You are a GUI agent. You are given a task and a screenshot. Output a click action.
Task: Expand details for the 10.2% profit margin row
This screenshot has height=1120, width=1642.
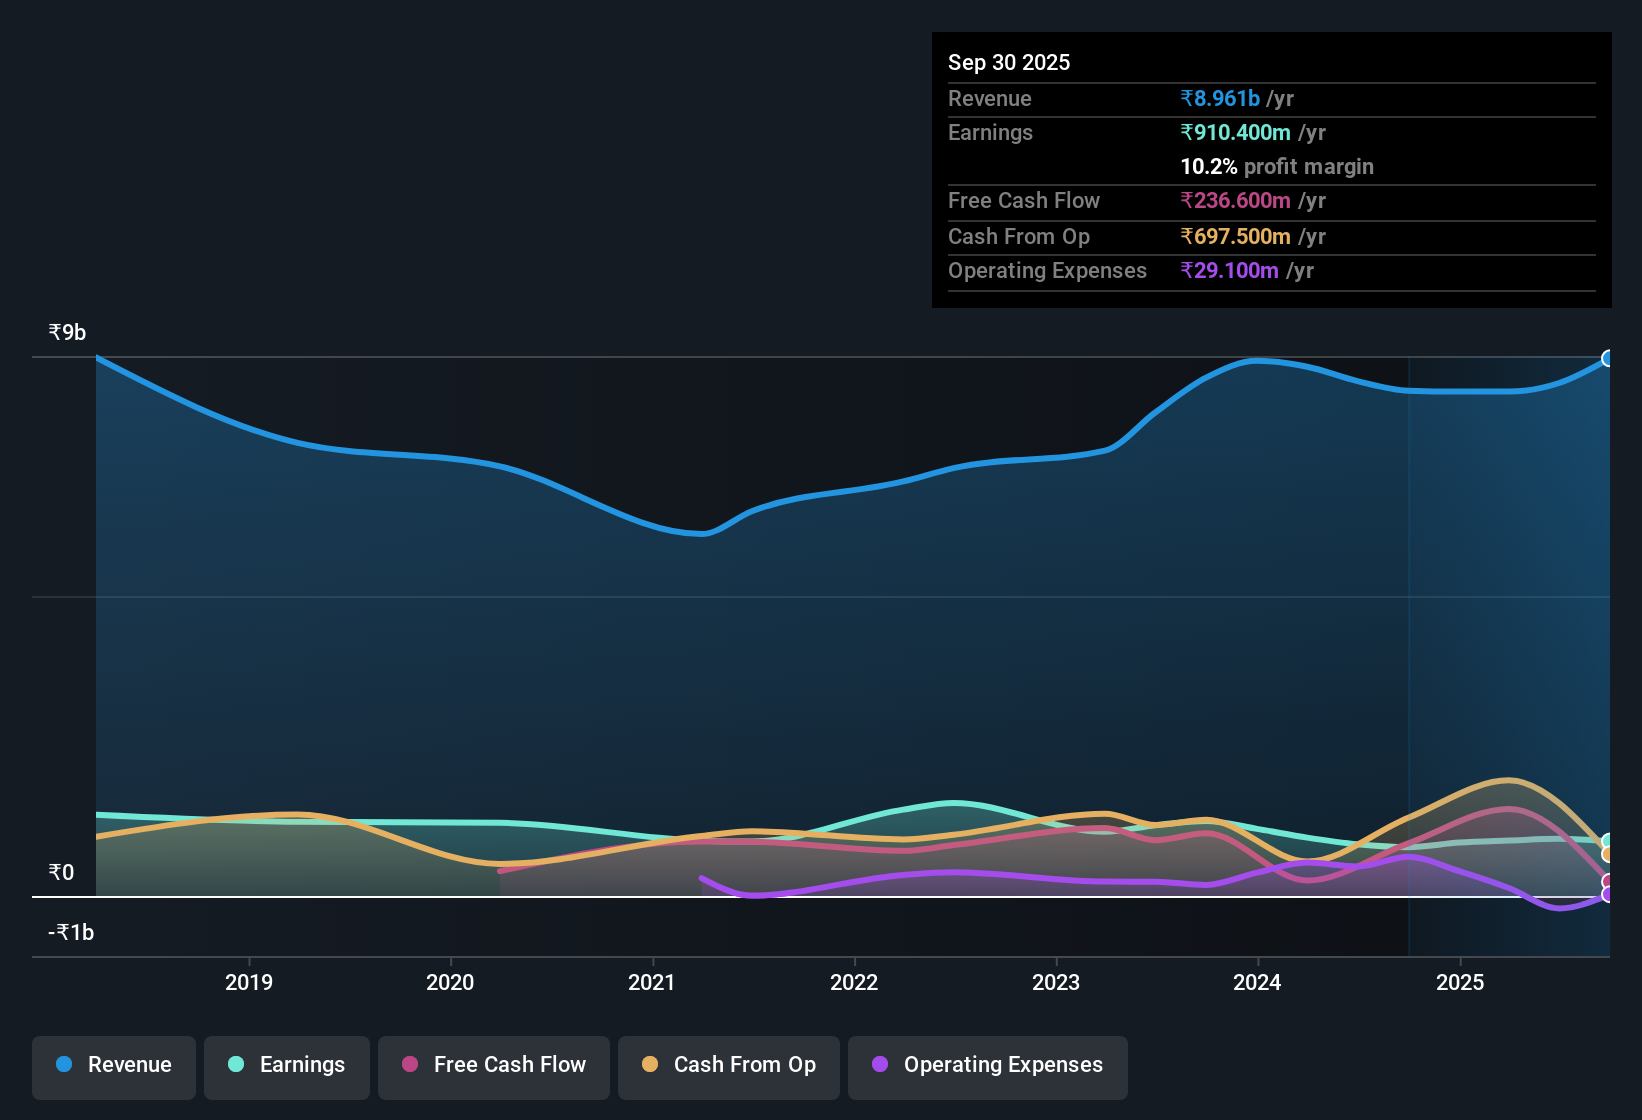1277,166
